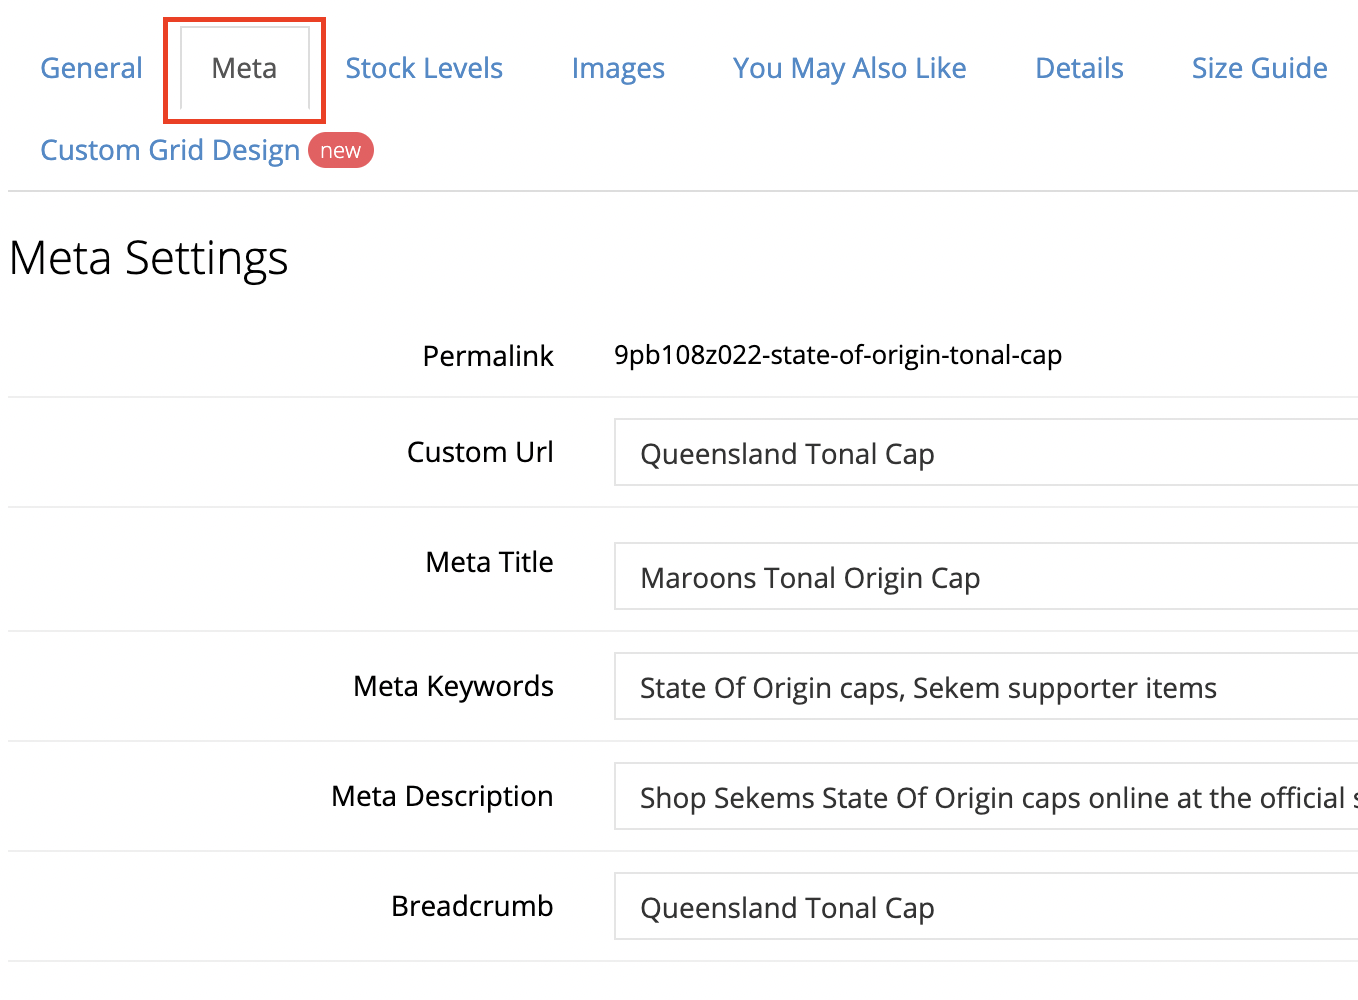Open the You May Also Like tab

click(849, 68)
